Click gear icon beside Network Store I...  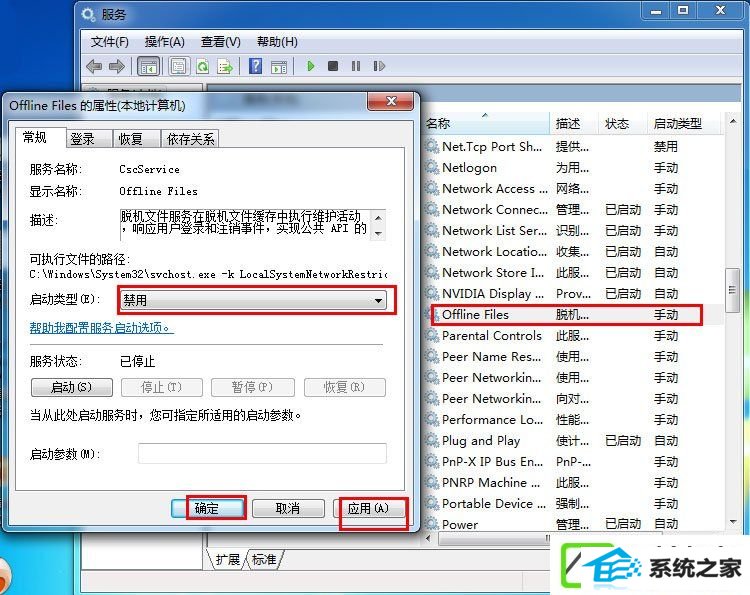(432, 272)
